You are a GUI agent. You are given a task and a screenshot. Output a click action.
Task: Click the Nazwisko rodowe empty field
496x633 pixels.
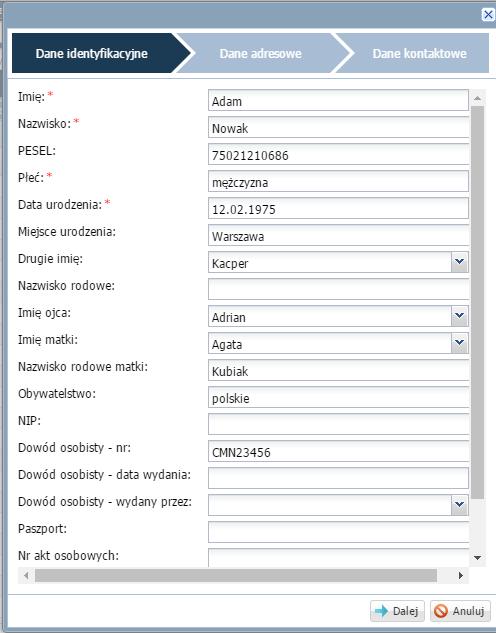(339, 289)
